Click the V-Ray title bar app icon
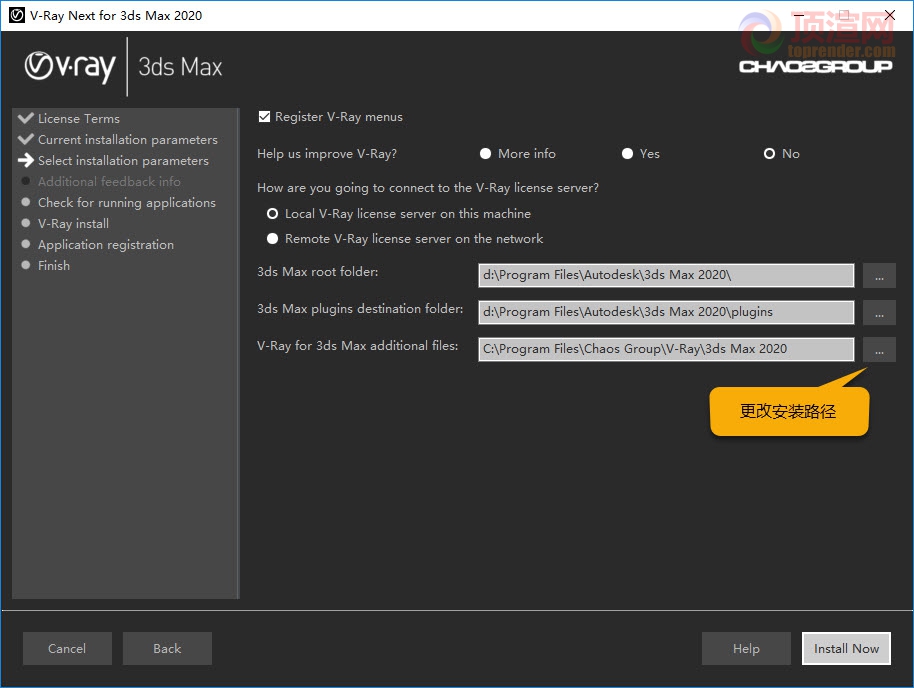The image size is (914, 688). (16, 15)
